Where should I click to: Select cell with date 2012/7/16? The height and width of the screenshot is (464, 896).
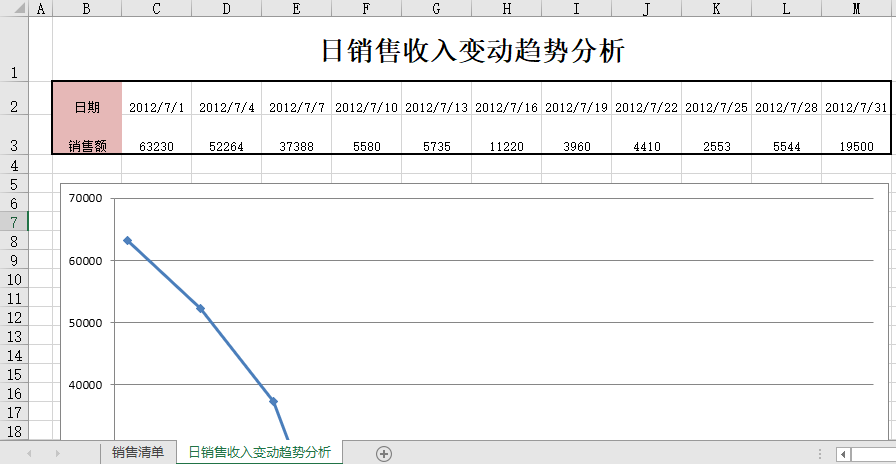pyautogui.click(x=507, y=107)
